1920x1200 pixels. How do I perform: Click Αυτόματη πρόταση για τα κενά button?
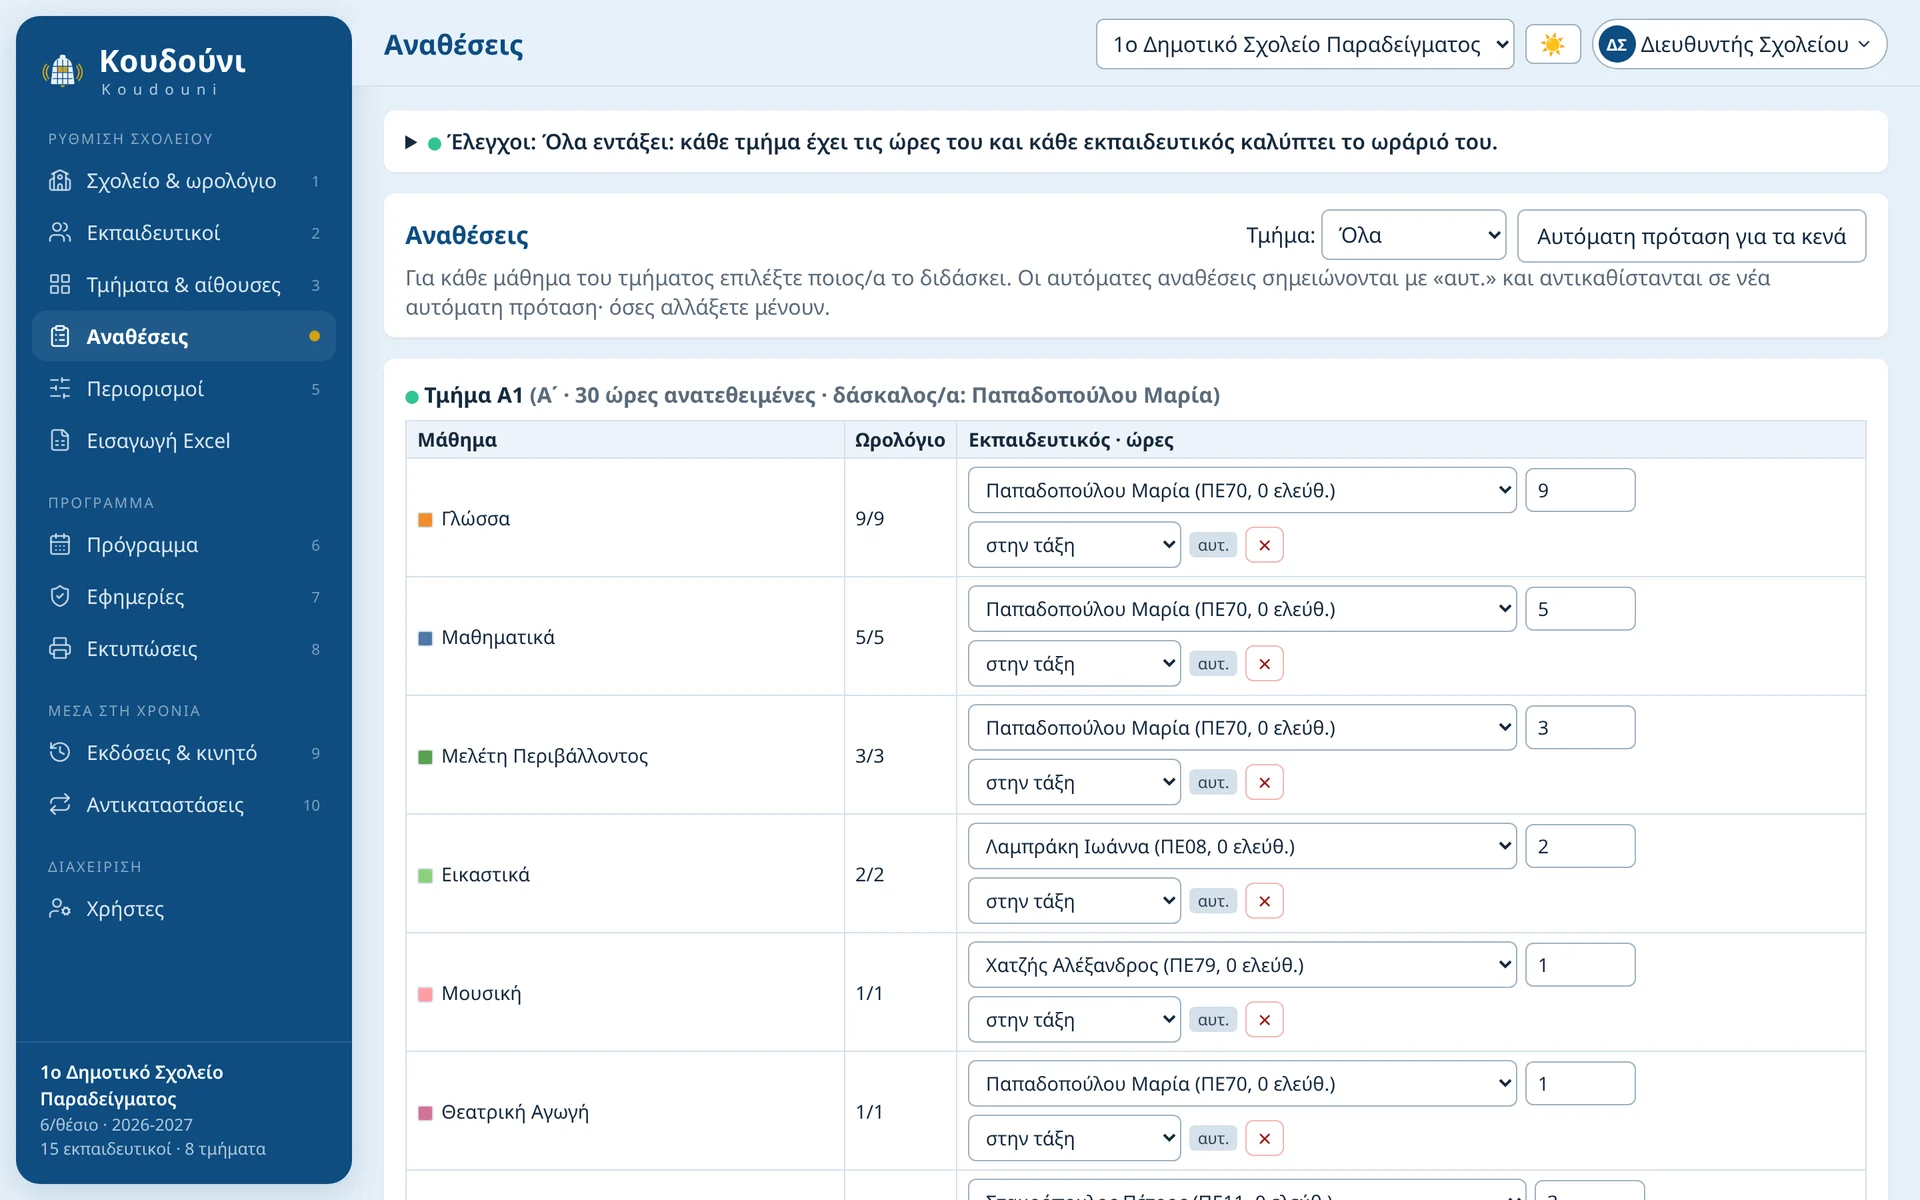(x=1691, y=236)
